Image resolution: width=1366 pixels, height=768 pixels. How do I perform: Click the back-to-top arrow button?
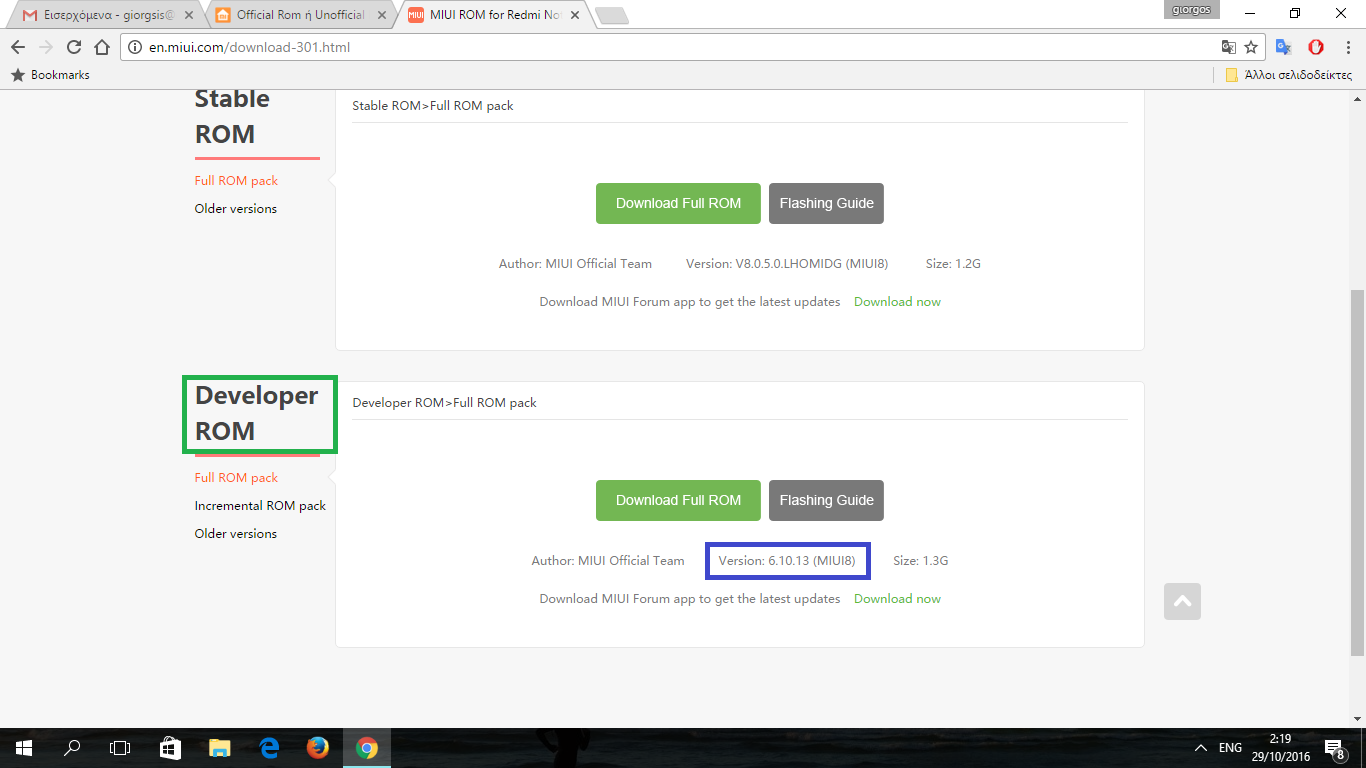point(1182,601)
